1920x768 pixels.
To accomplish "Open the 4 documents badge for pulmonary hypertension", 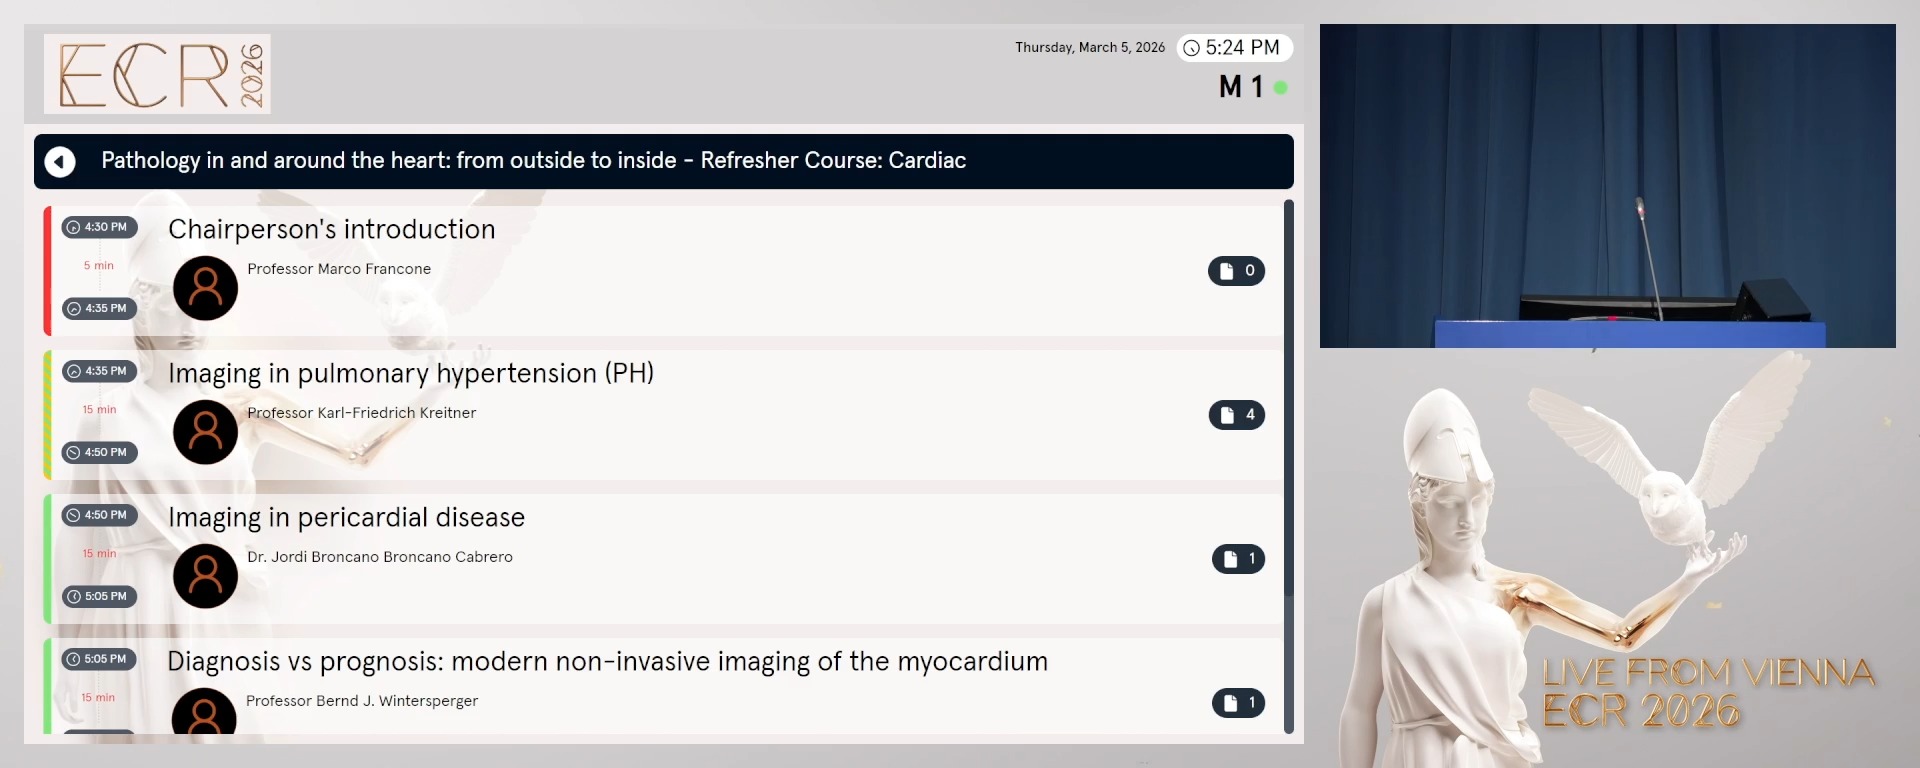I will (x=1236, y=415).
